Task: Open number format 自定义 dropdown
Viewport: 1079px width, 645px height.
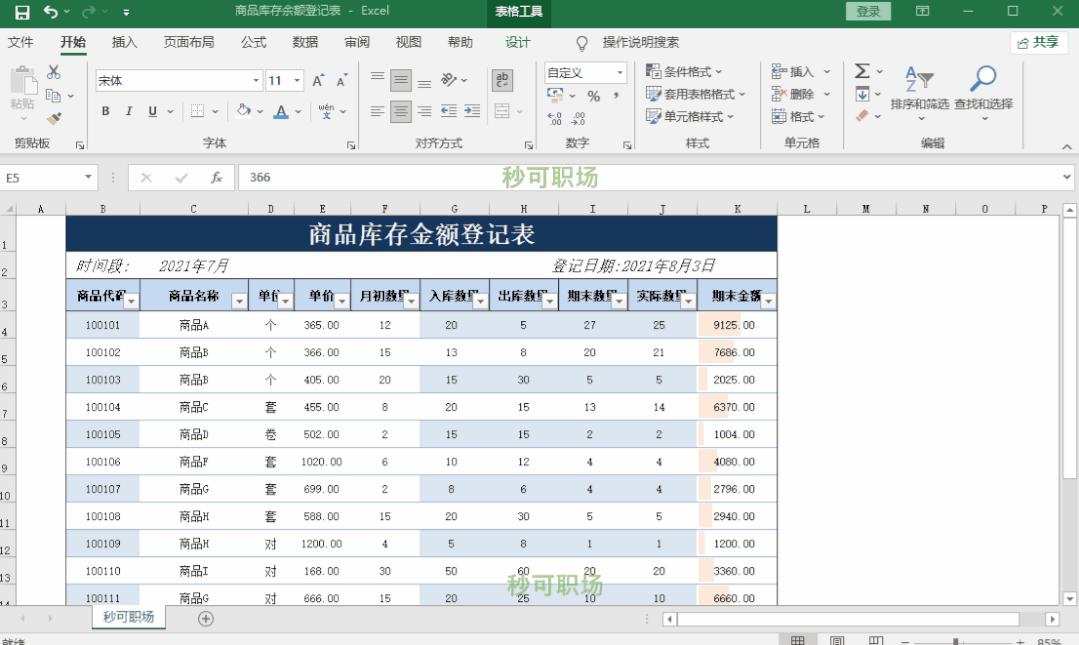Action: pos(619,72)
